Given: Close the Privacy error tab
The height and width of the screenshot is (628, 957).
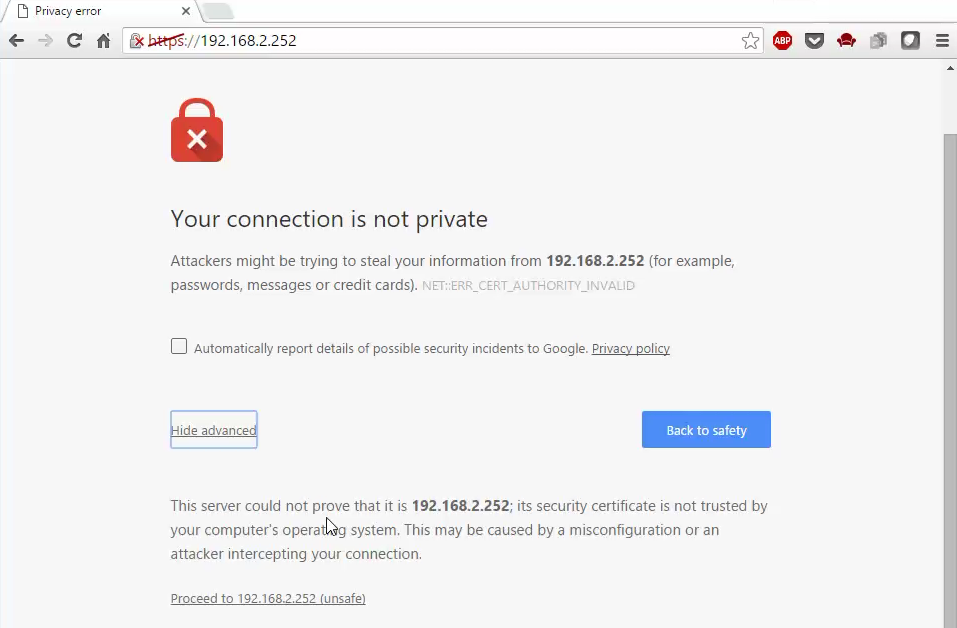Looking at the screenshot, I should [186, 11].
